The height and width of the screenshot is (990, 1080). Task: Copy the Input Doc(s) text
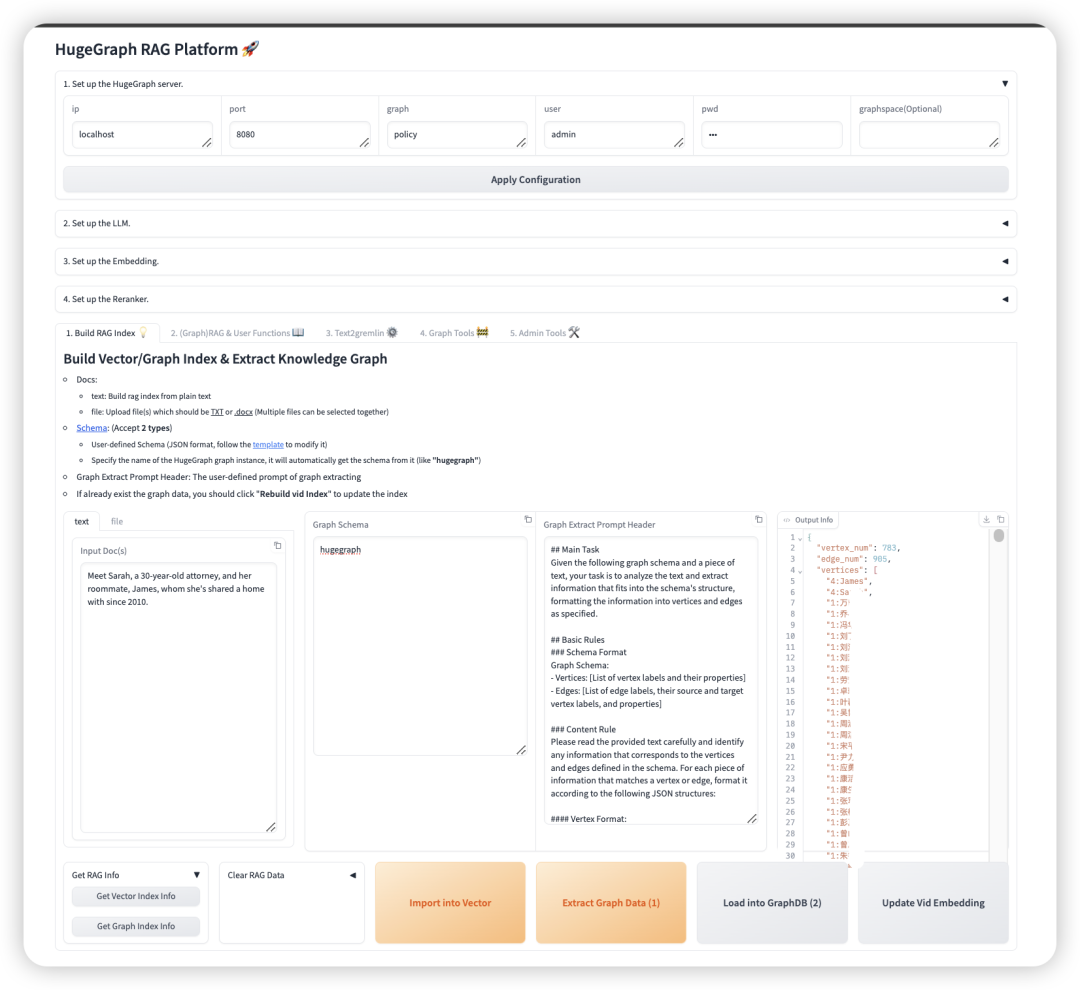pyautogui.click(x=278, y=546)
